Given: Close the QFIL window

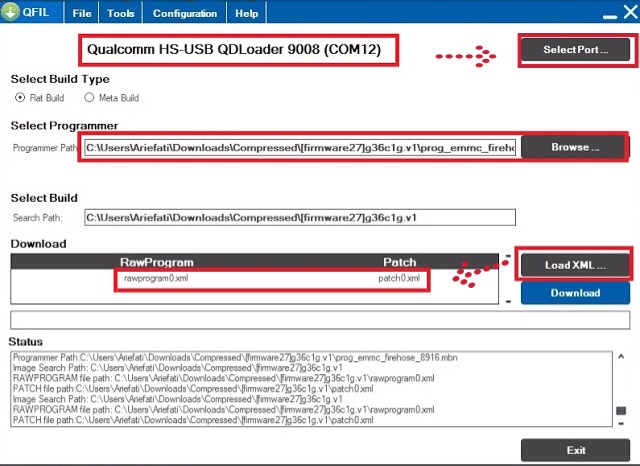Looking at the screenshot, I should (631, 12).
